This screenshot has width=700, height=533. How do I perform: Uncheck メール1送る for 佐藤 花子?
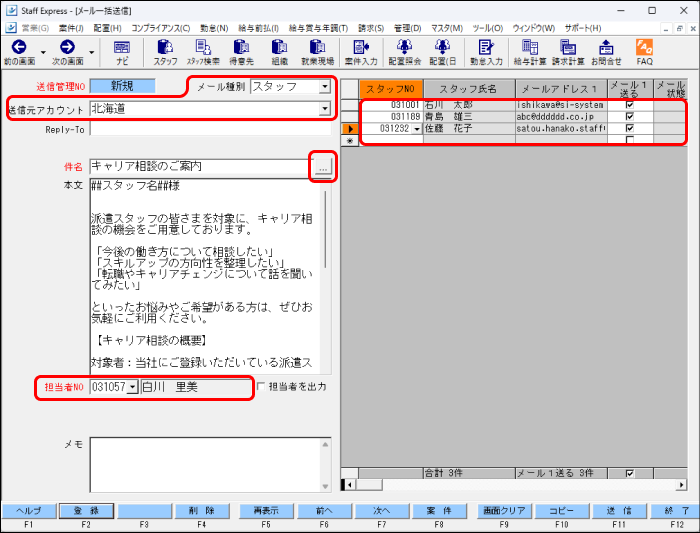pos(629,128)
